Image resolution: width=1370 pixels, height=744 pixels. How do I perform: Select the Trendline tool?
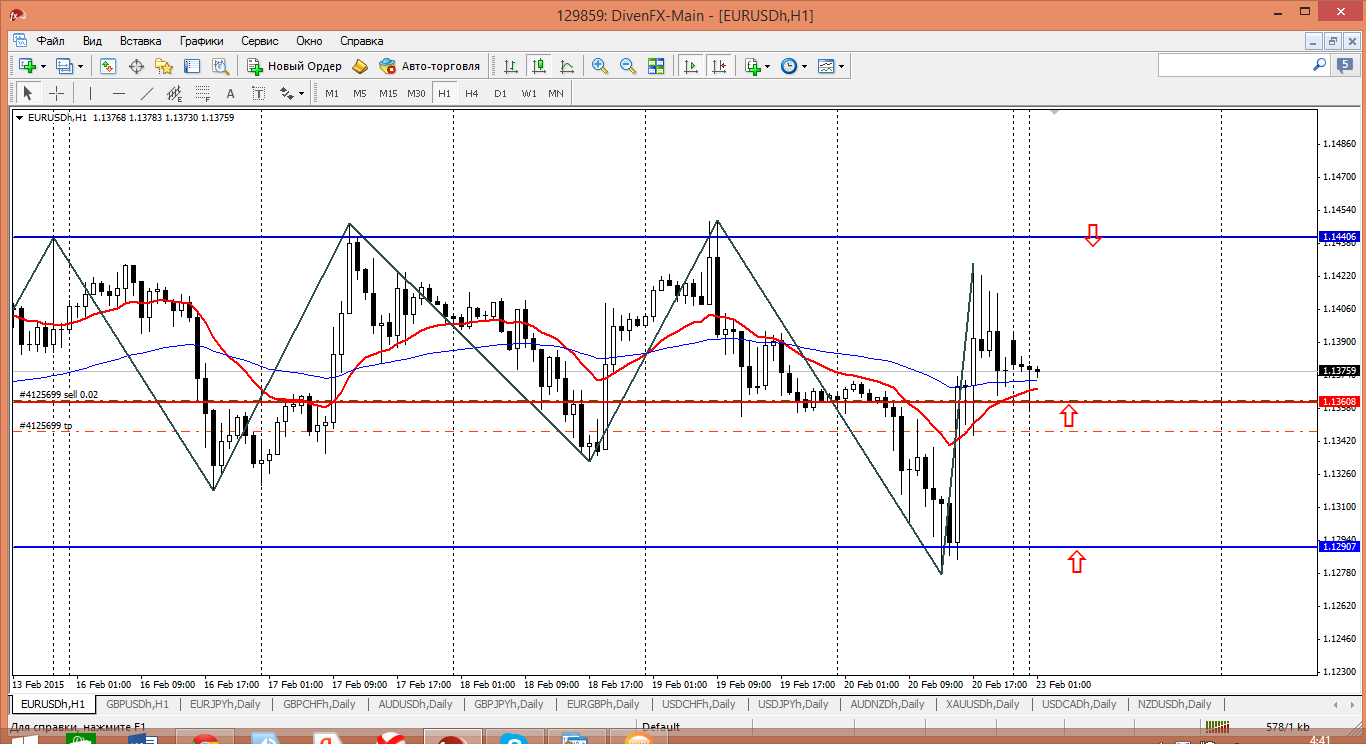[147, 93]
